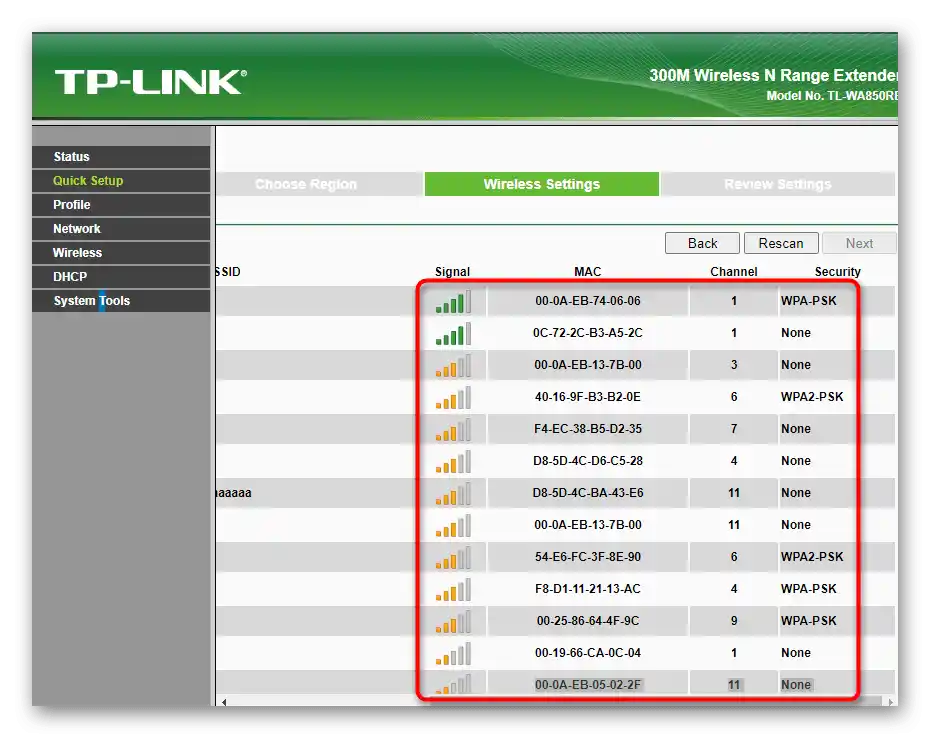Select the Choose Region step tab
Viewport: 930px width, 738px height.
pyautogui.click(x=319, y=184)
